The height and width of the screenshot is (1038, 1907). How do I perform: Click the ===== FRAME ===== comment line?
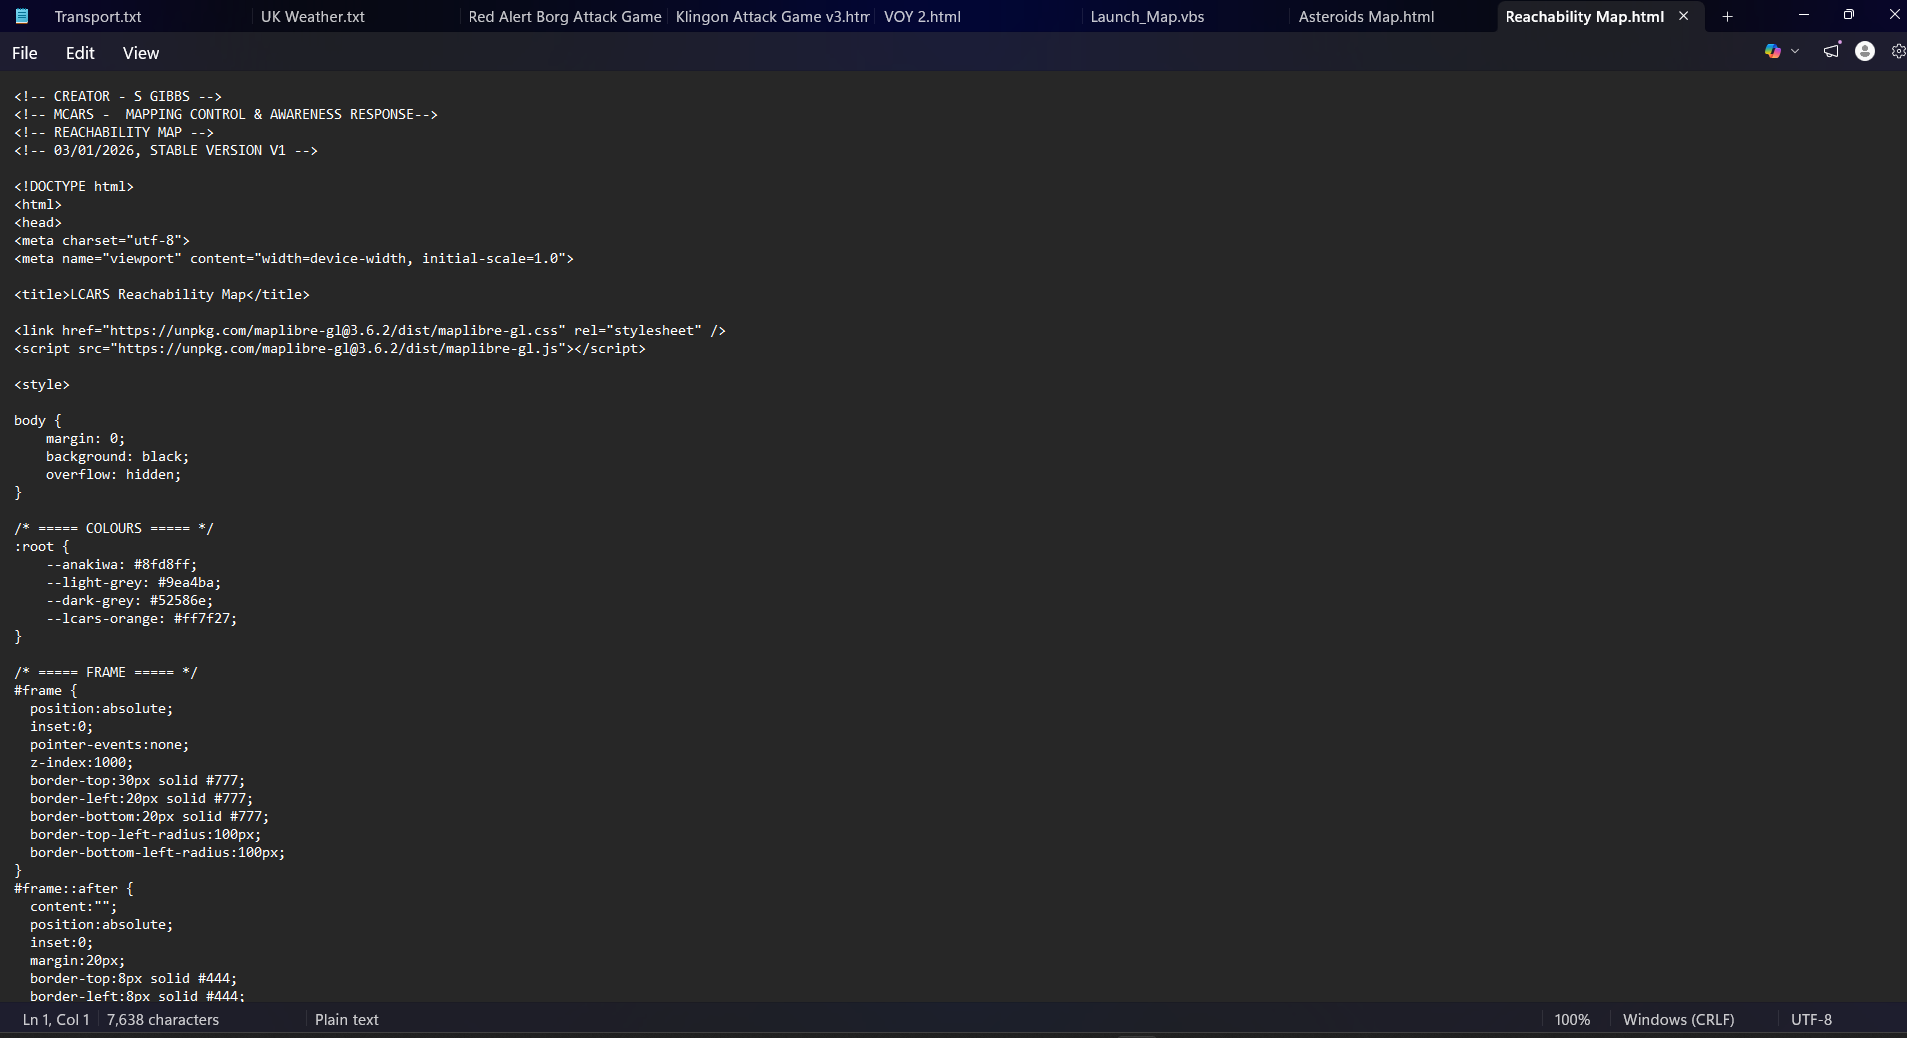coord(106,673)
